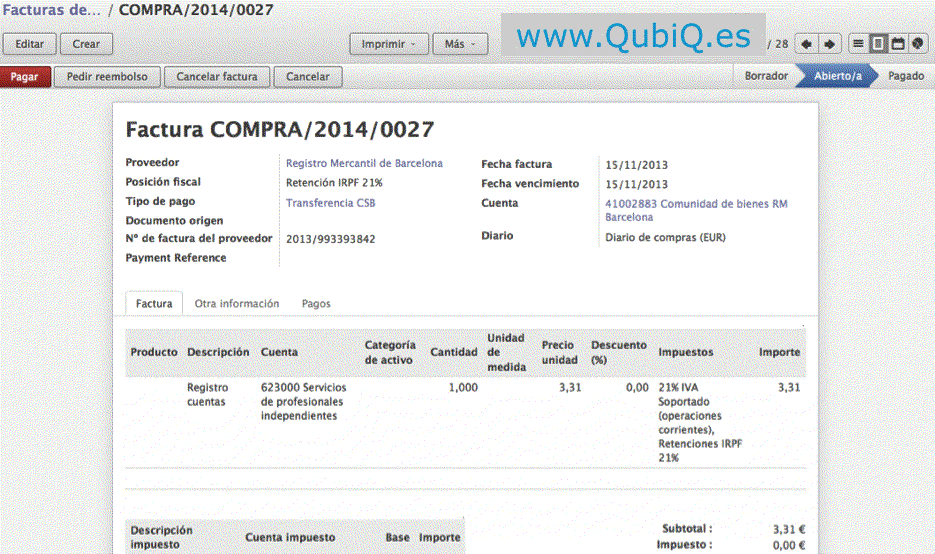935x554 pixels.
Task: Switch to Otra información tab
Action: (237, 303)
